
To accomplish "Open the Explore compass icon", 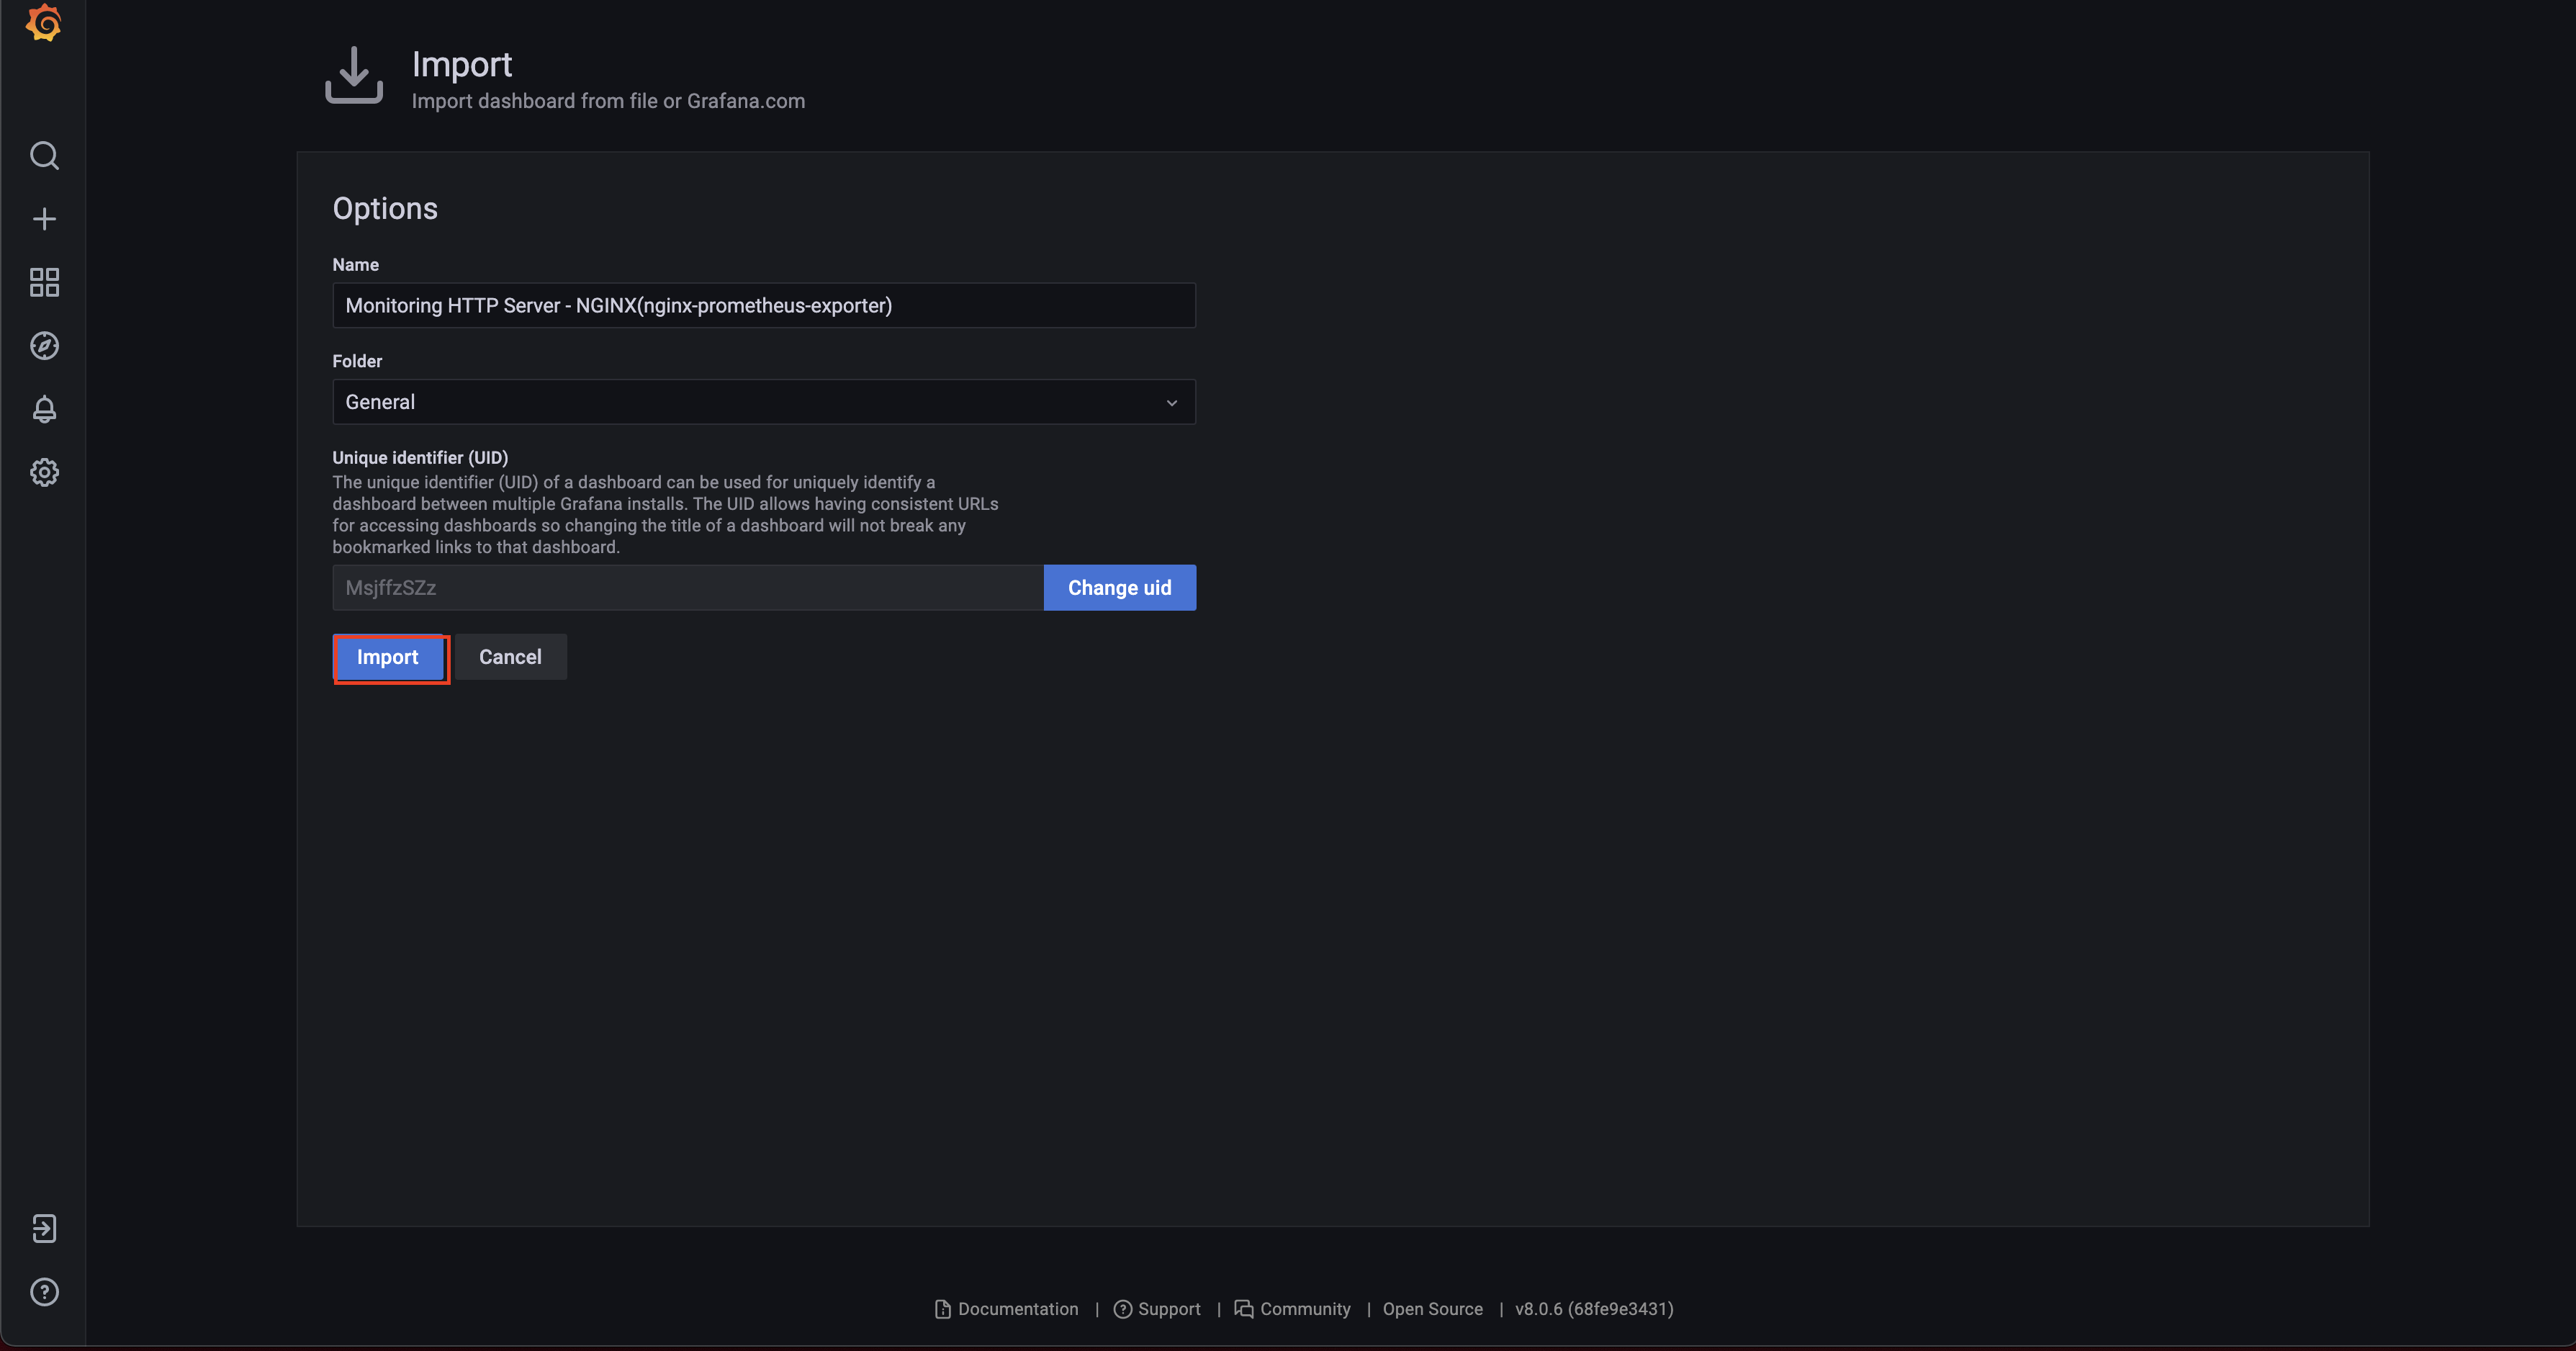I will click(44, 346).
